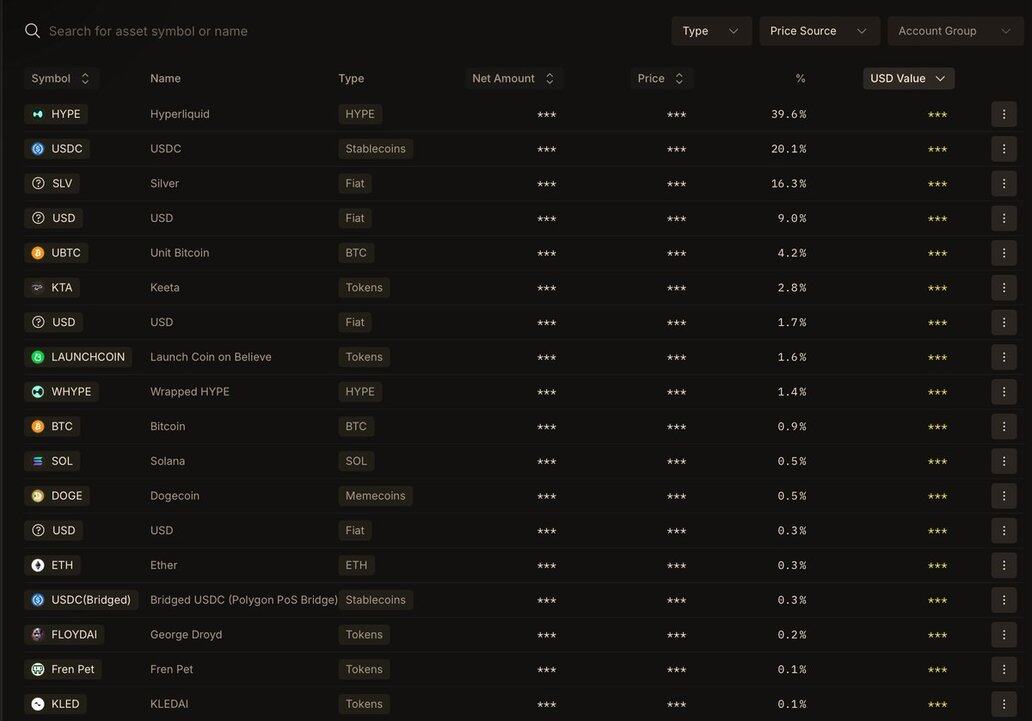This screenshot has width=1032, height=721.
Task: Click the name Hyperliquid
Action: 180,114
